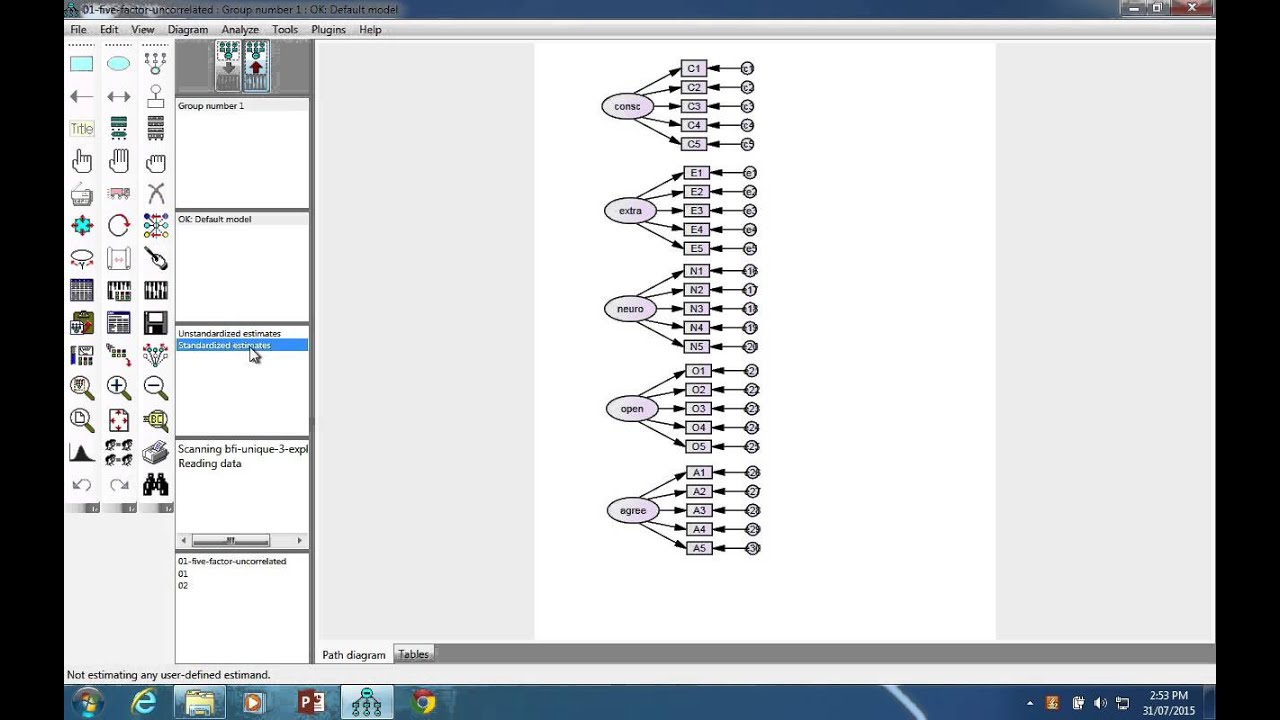Switch to input path diagram view
The image size is (1280, 720).
tap(228, 66)
